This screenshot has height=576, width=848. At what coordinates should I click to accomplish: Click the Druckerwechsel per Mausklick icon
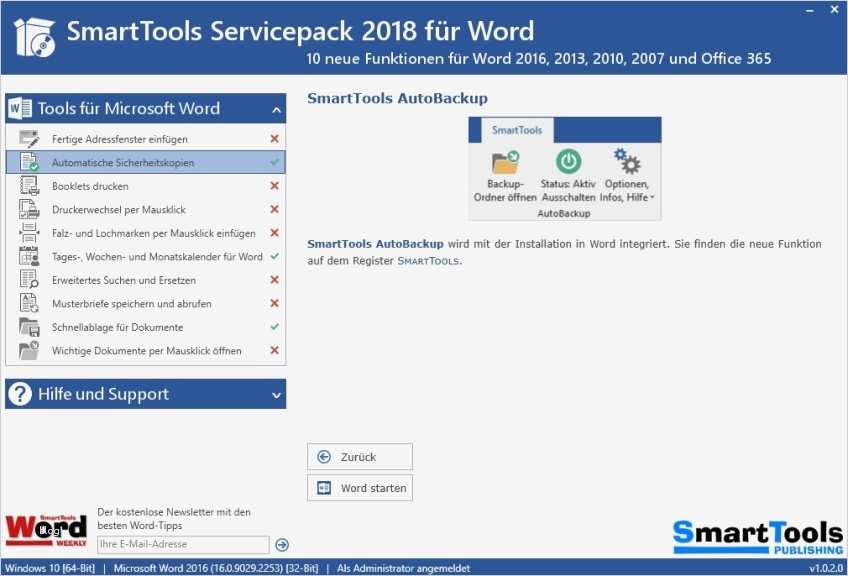coord(29,209)
